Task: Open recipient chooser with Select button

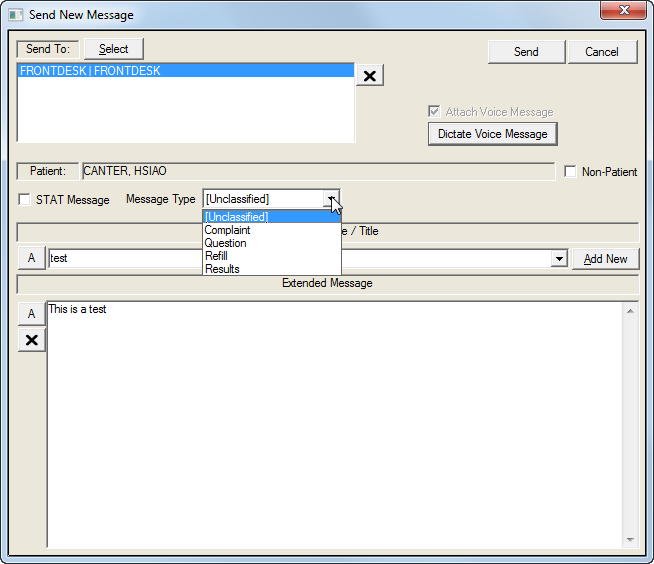Action: click(113, 49)
